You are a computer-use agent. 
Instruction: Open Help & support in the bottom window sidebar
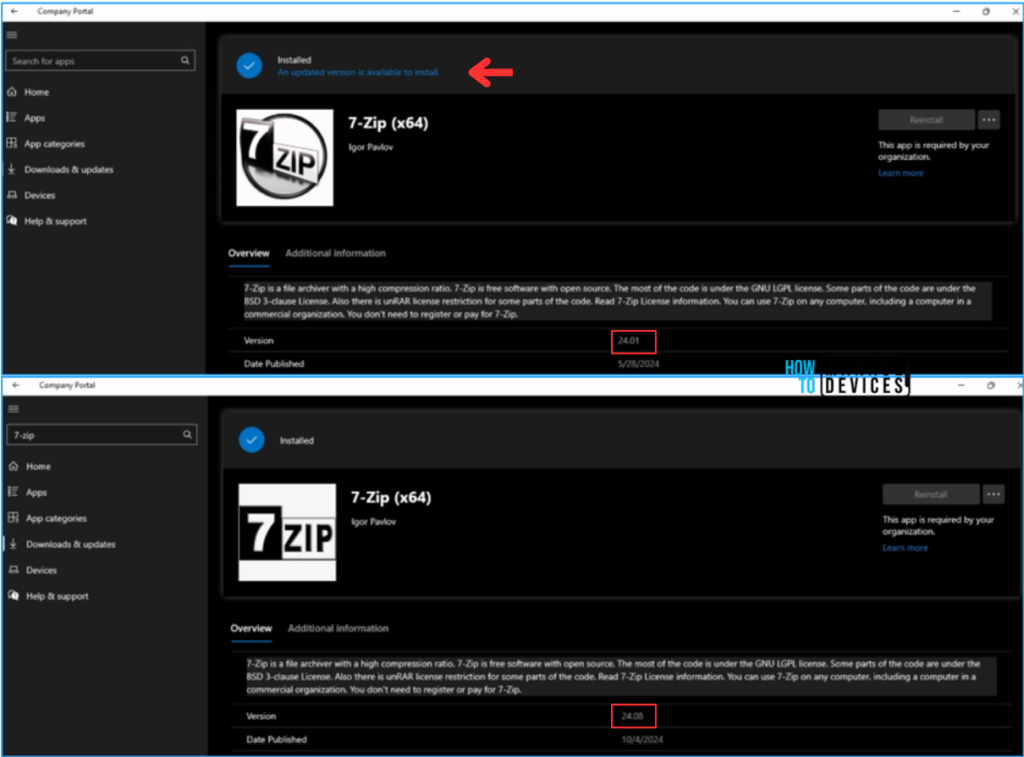(57, 596)
